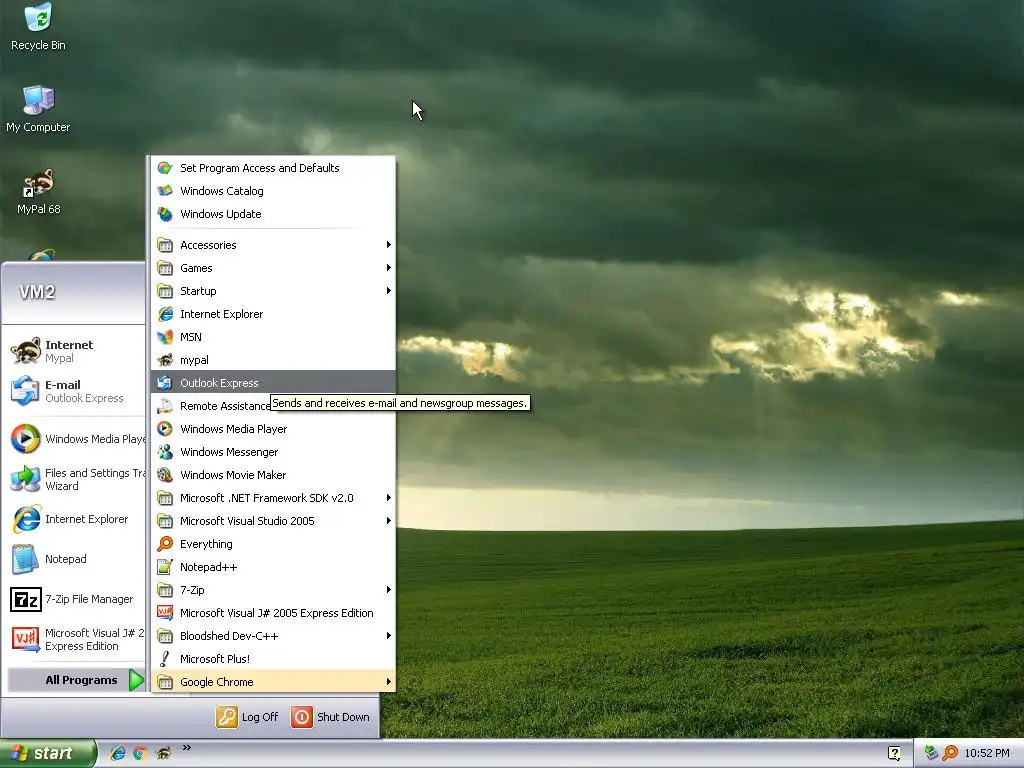Open Internet Explorer from Start menu left pane
Screen dimensions: 1024x768
(x=77, y=519)
